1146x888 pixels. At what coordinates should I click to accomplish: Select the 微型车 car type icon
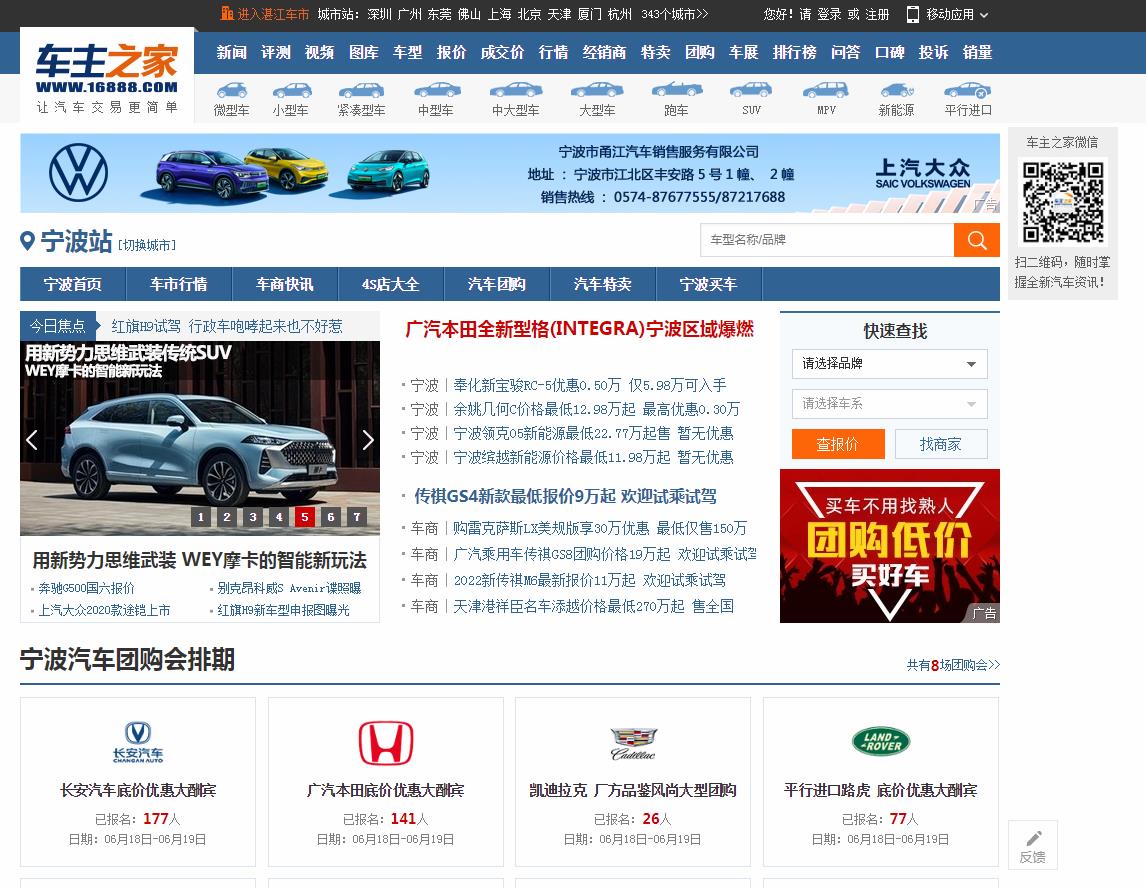232,91
